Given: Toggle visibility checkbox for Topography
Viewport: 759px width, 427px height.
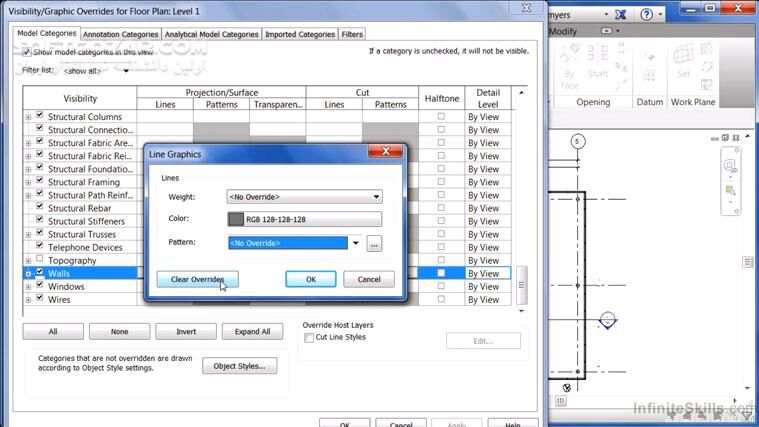Looking at the screenshot, I should click(x=40, y=260).
